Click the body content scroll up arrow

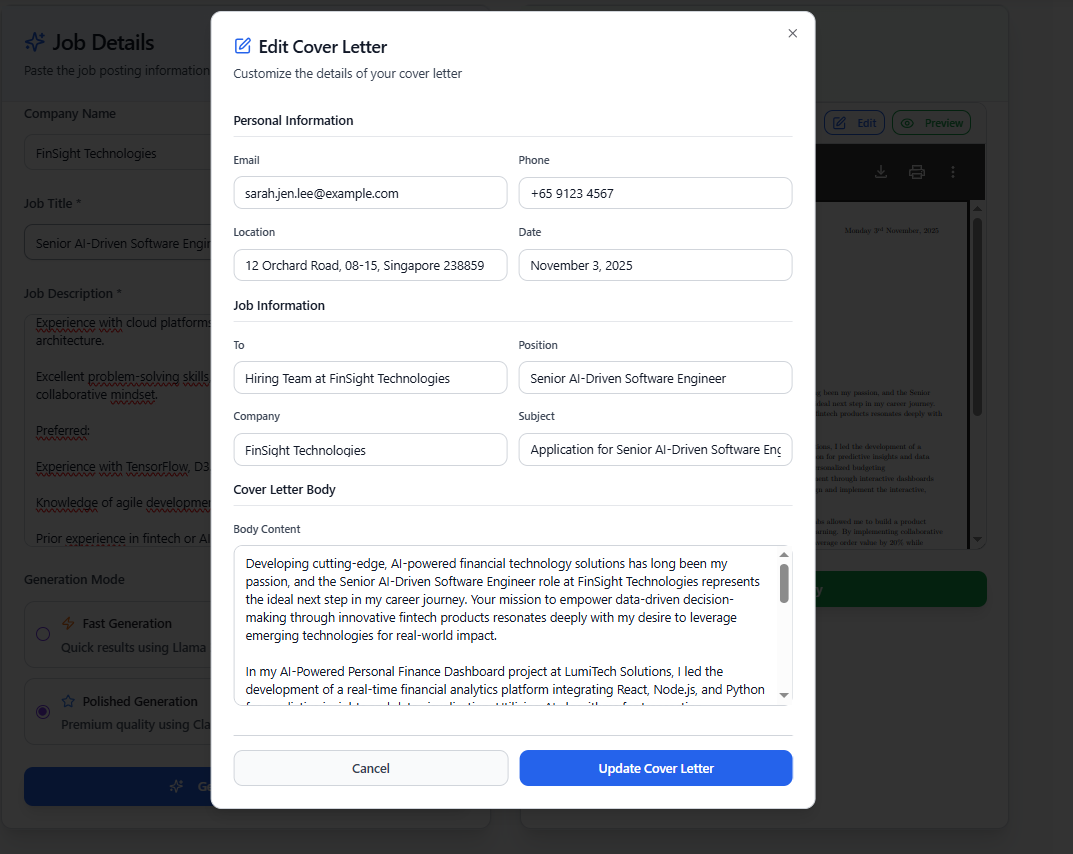784,555
